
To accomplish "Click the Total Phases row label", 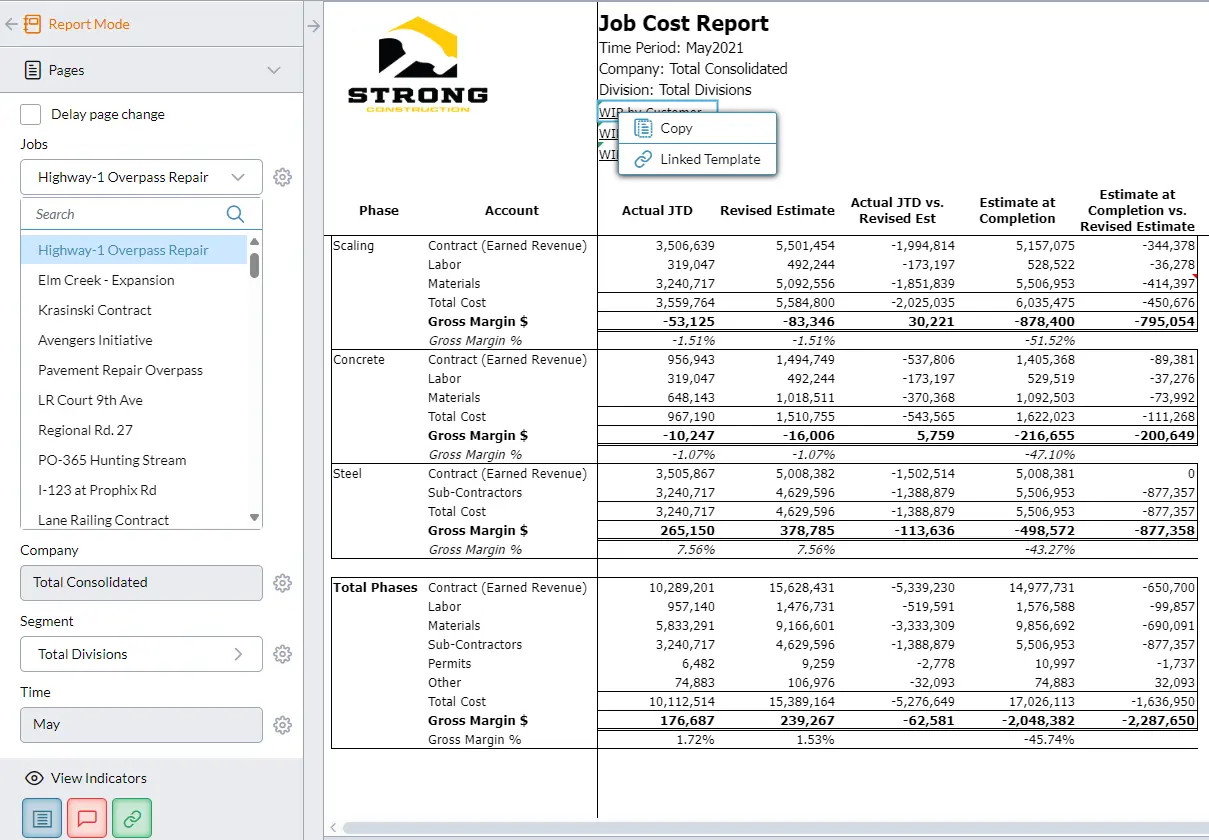I will (375, 587).
